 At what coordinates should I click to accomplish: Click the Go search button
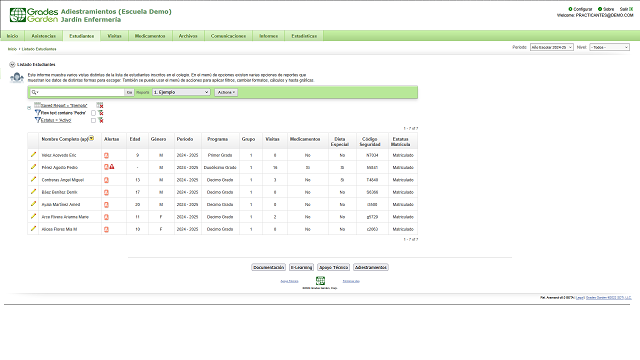pos(129,93)
